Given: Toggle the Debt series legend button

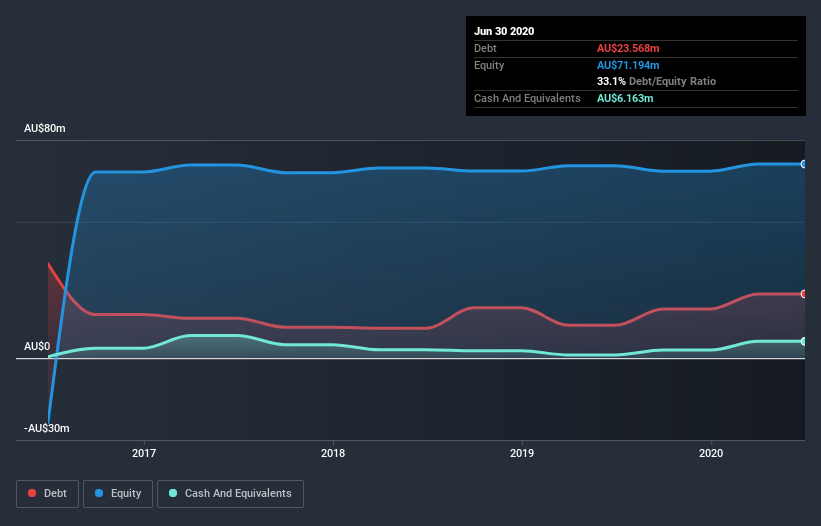Looking at the screenshot, I should (47, 494).
